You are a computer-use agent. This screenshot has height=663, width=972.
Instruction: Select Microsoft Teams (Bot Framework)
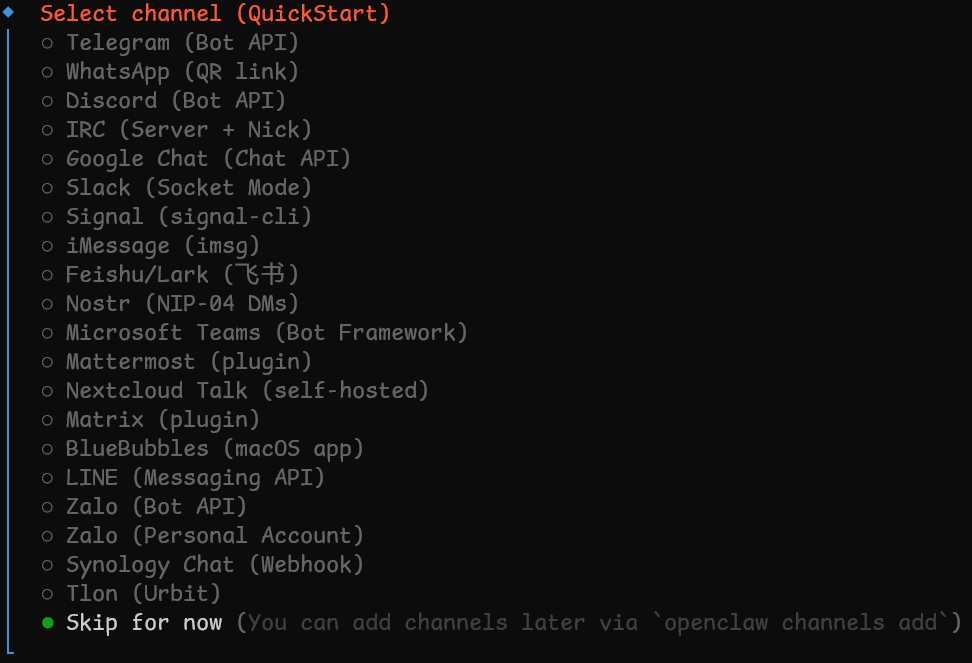coord(266,333)
